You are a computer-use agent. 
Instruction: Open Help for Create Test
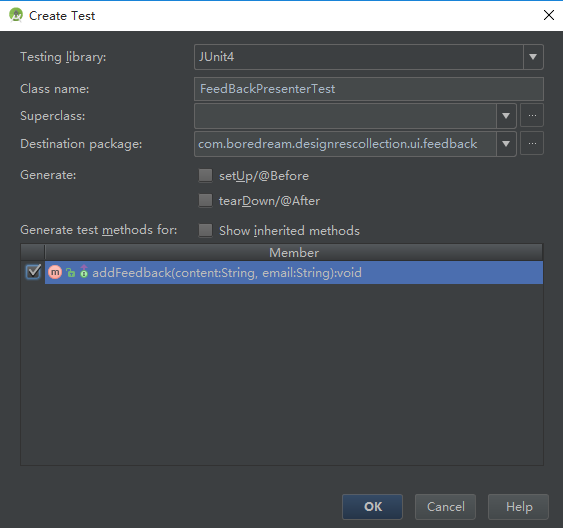coord(518,506)
